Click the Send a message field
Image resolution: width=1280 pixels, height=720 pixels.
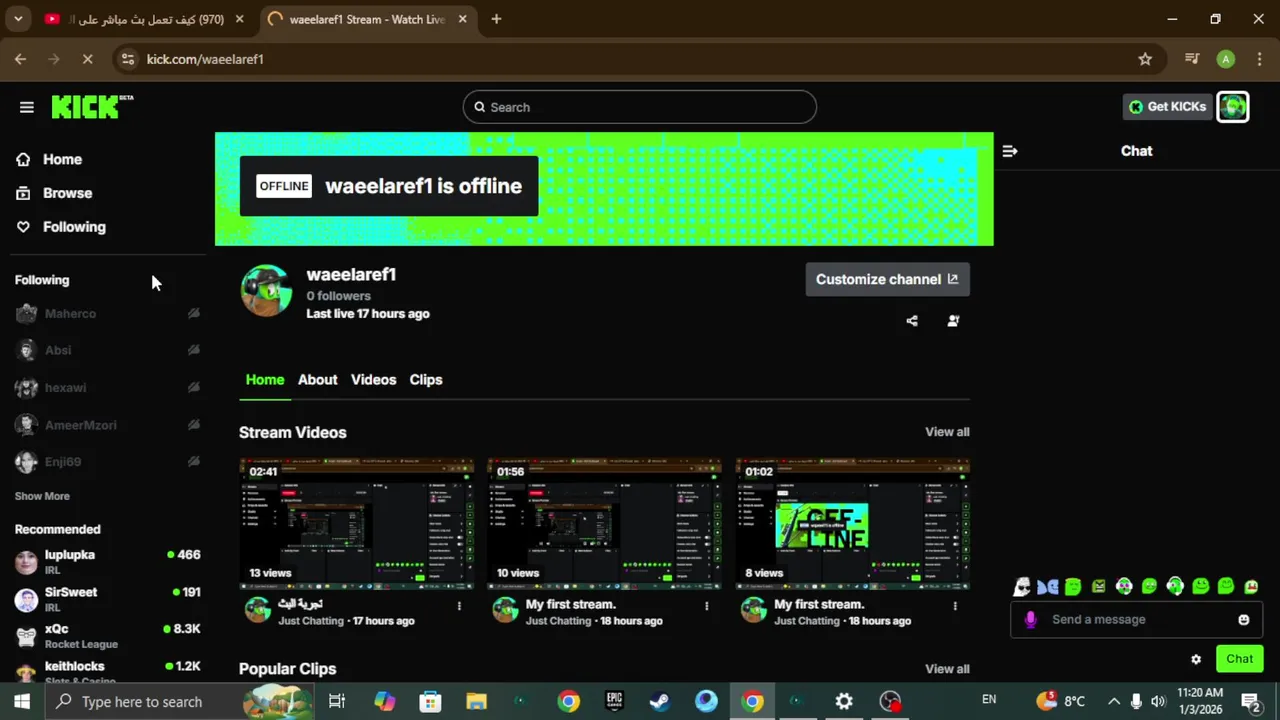click(x=1138, y=620)
